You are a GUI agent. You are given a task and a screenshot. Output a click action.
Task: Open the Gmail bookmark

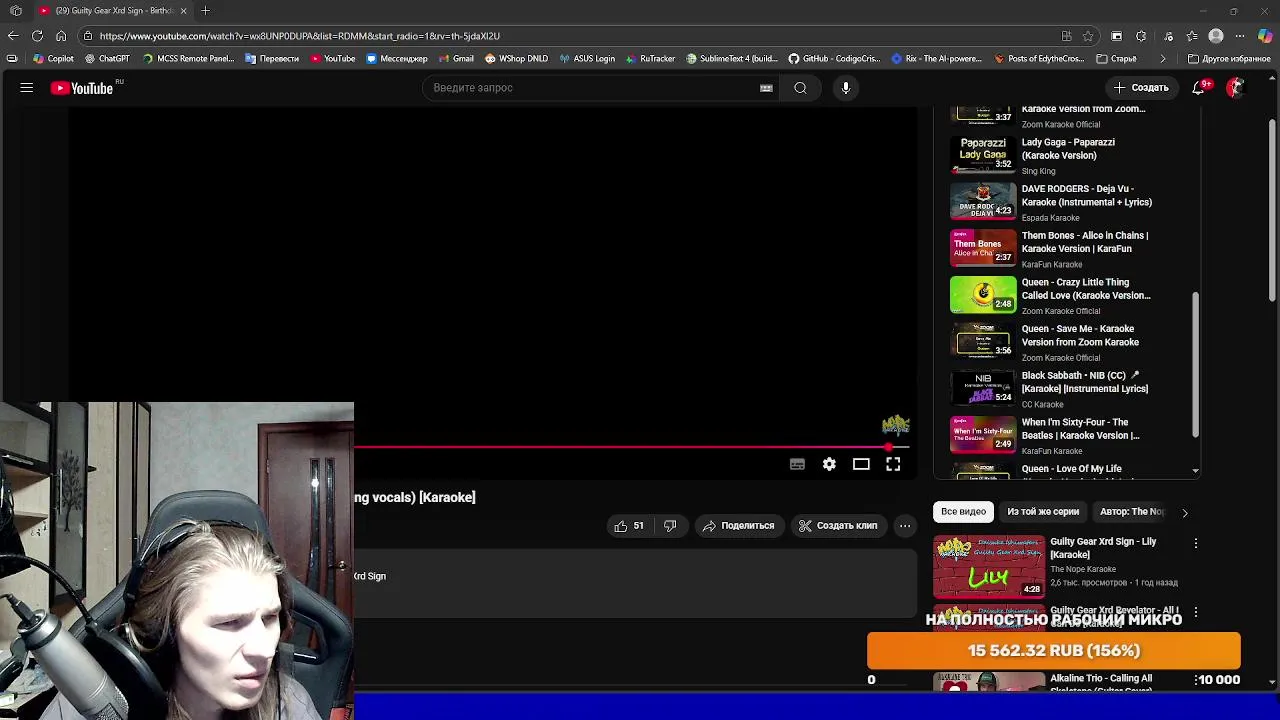click(456, 59)
